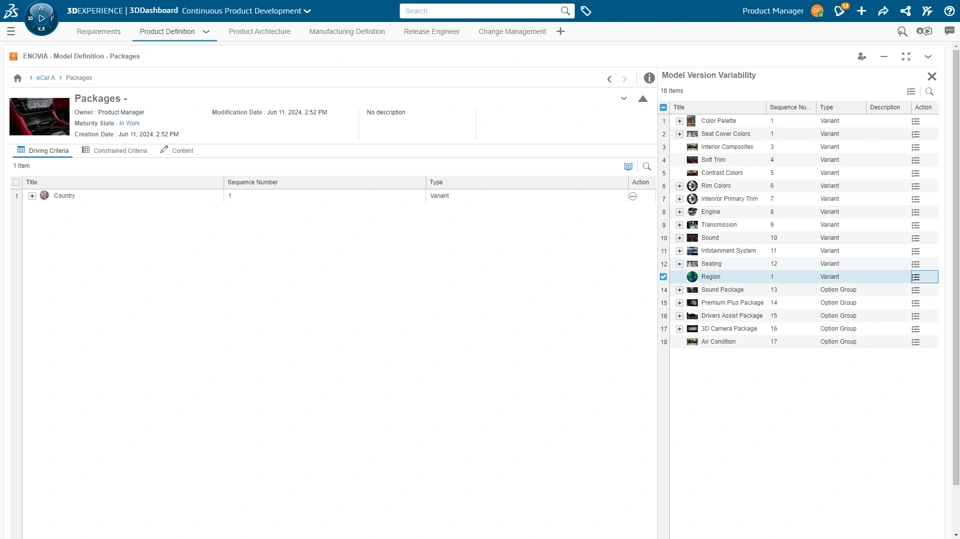The image size is (960, 539).
Task: Switch to the Release Engineer tab
Action: tap(432, 31)
